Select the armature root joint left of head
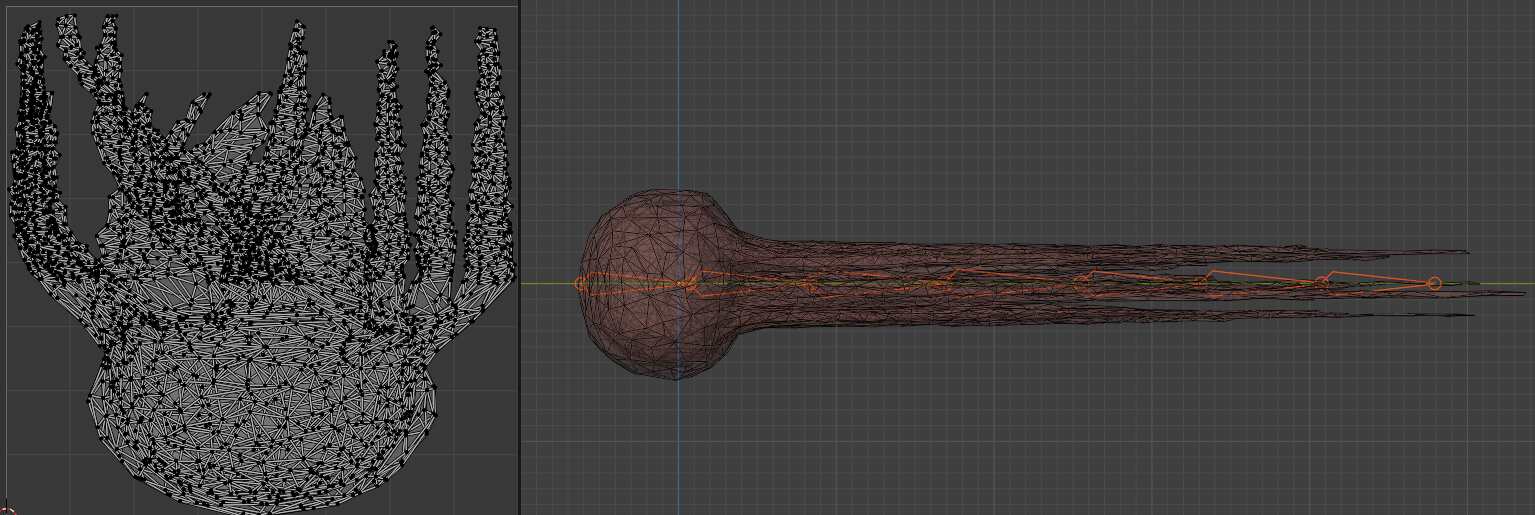This screenshot has height=515, width=1535. click(x=581, y=284)
